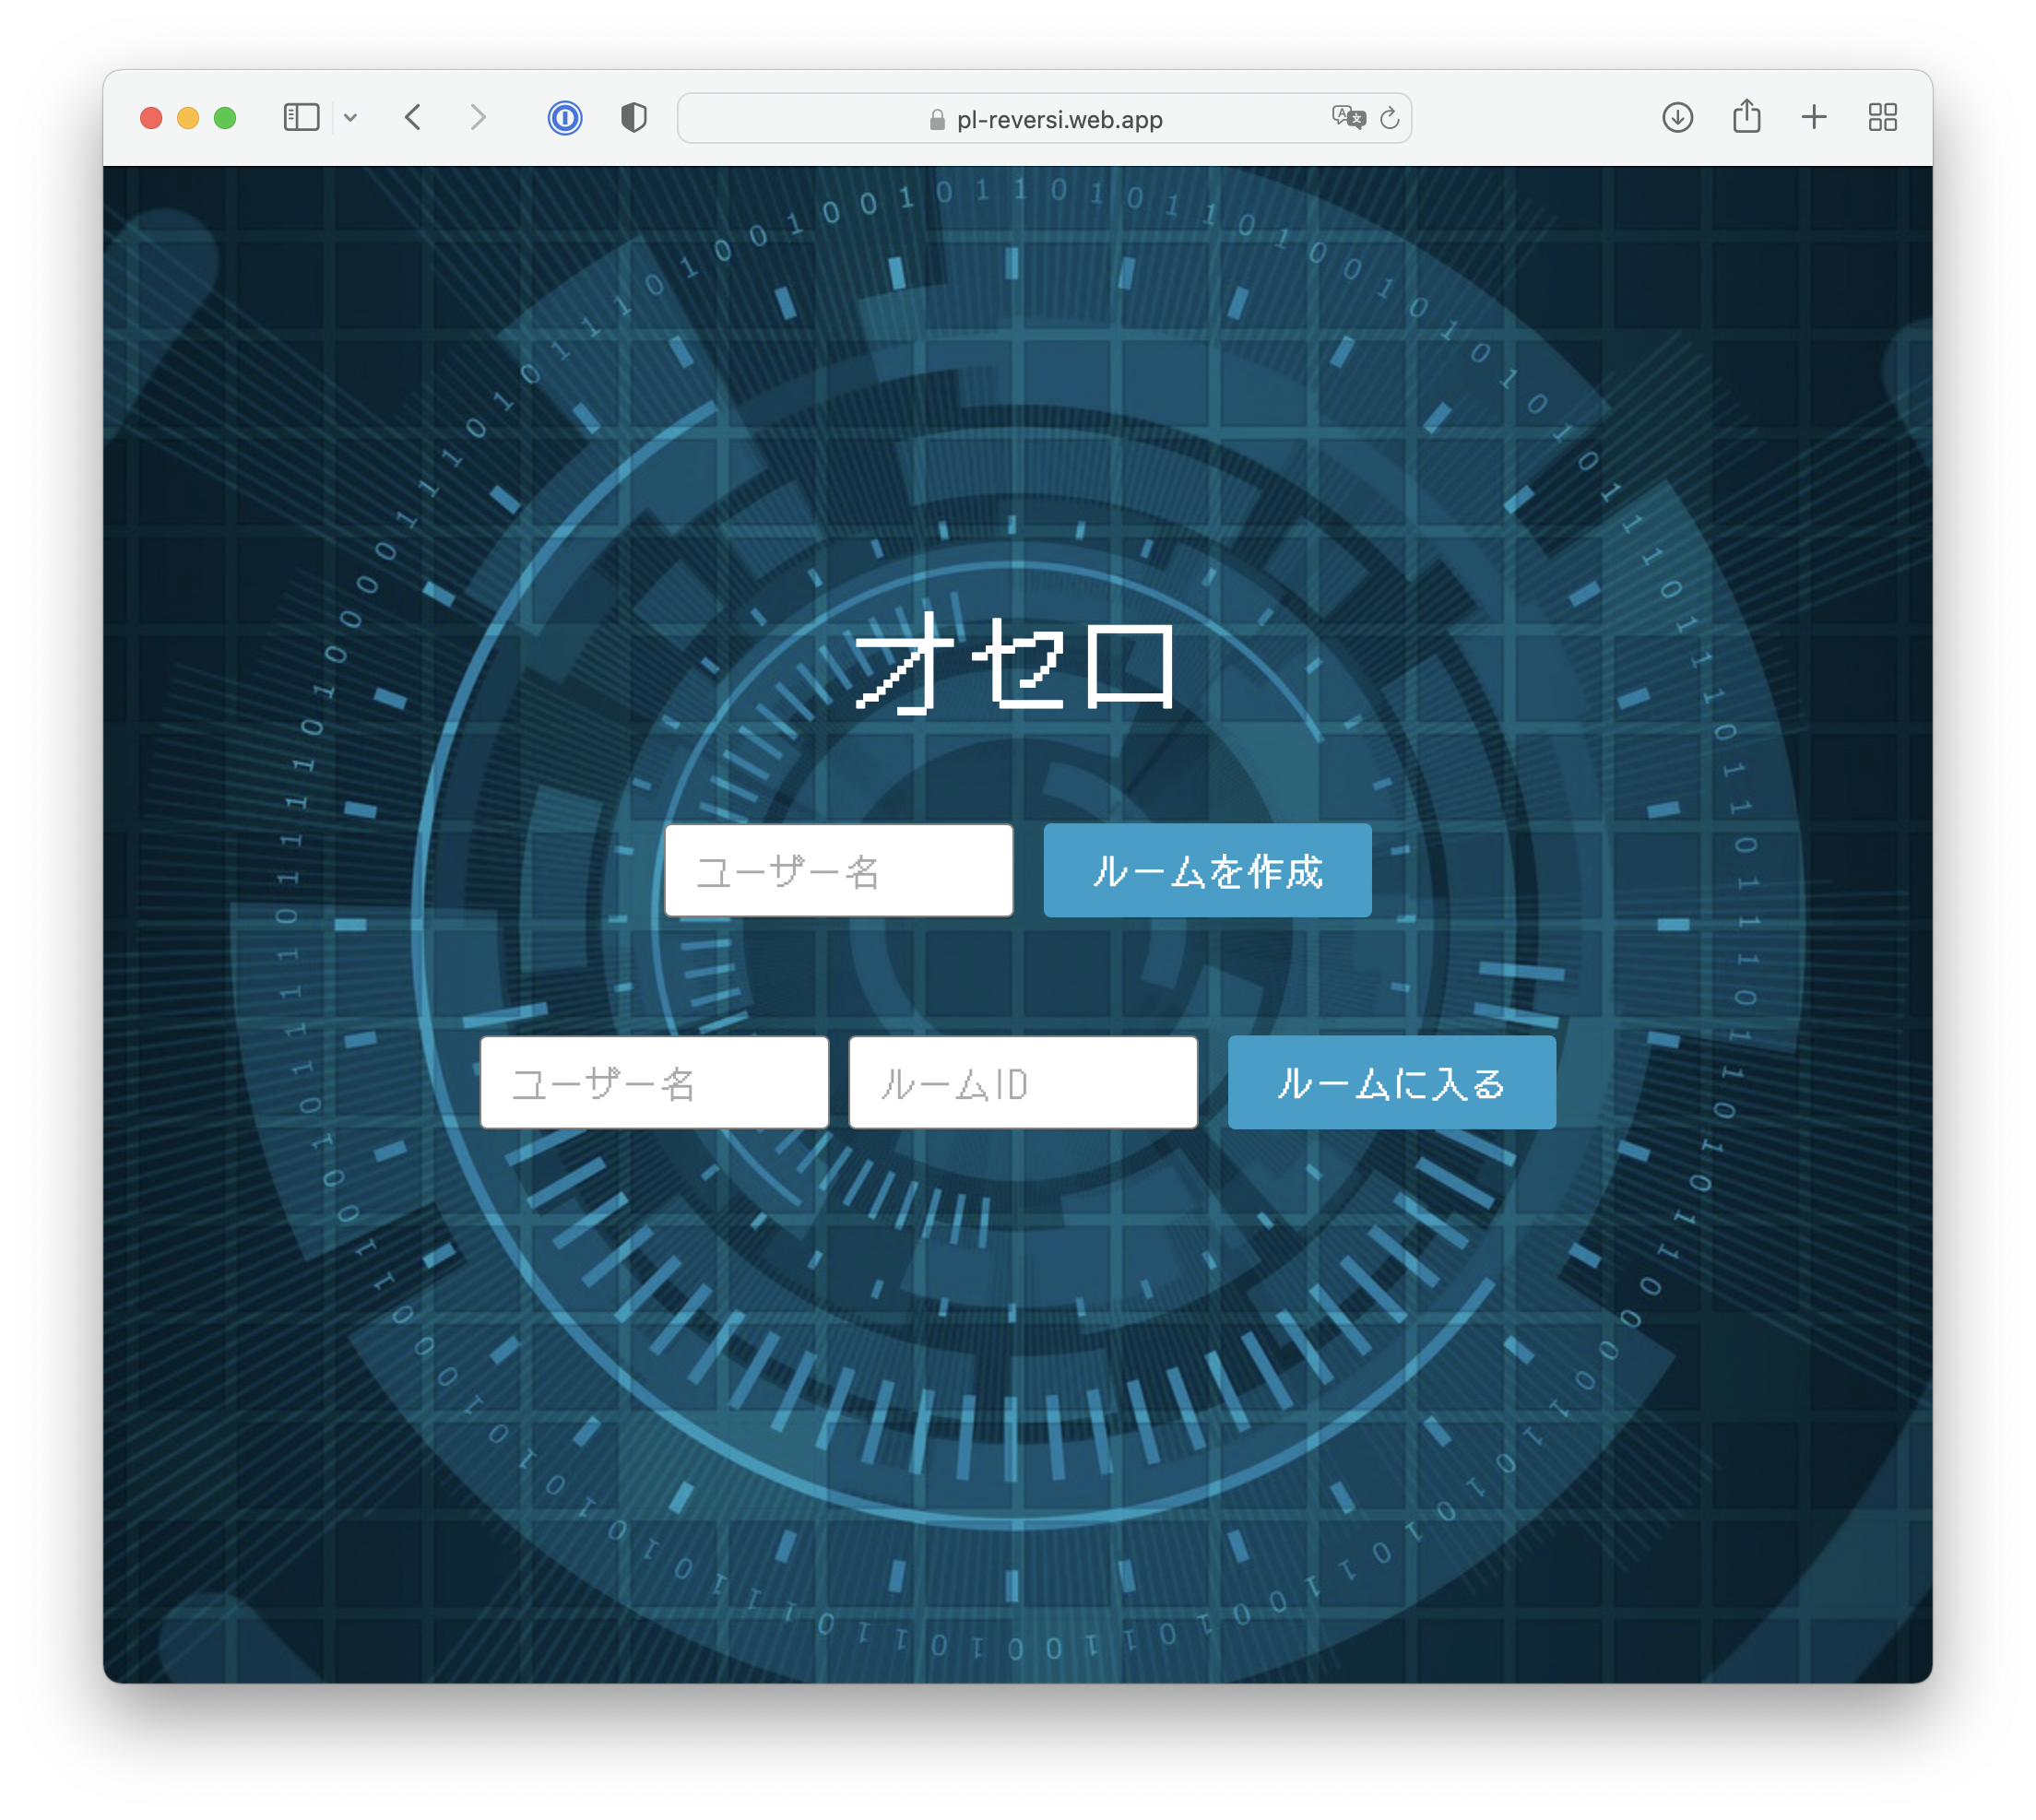Image resolution: width=2036 pixels, height=1820 pixels.
Task: Open the Share menu icon
Action: point(1746,117)
